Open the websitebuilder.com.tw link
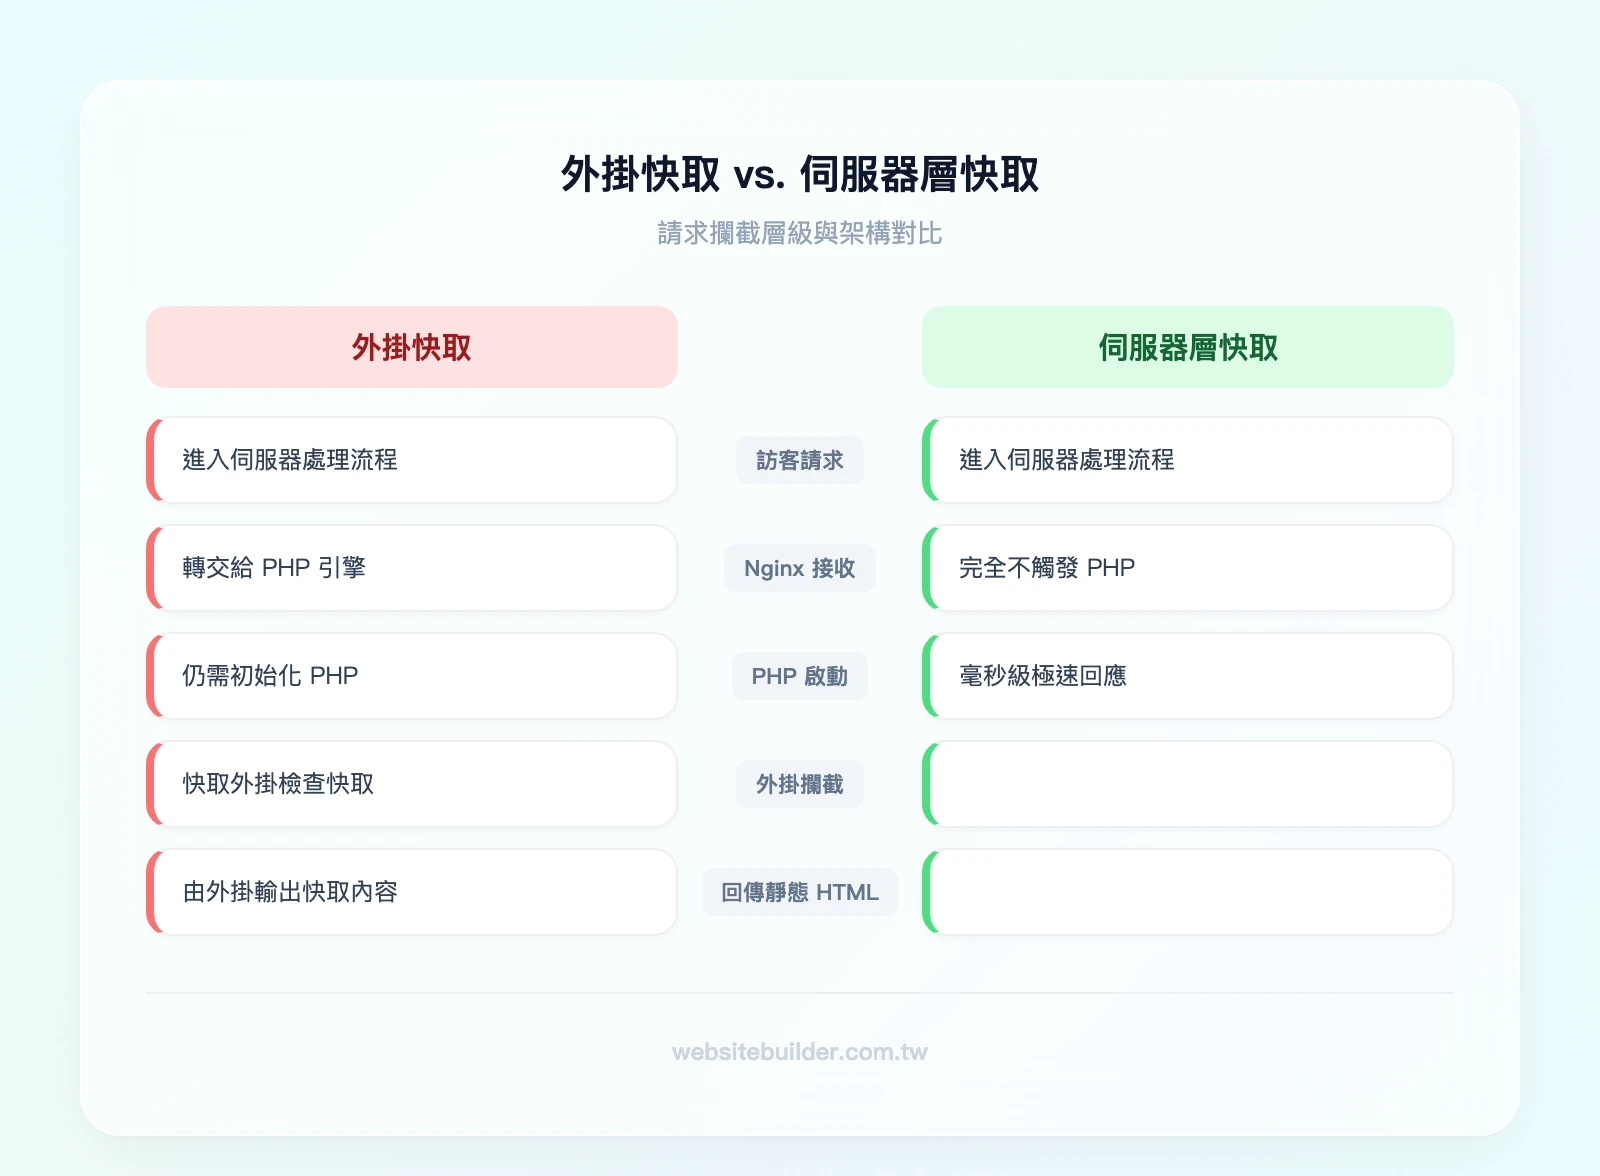 click(799, 1052)
